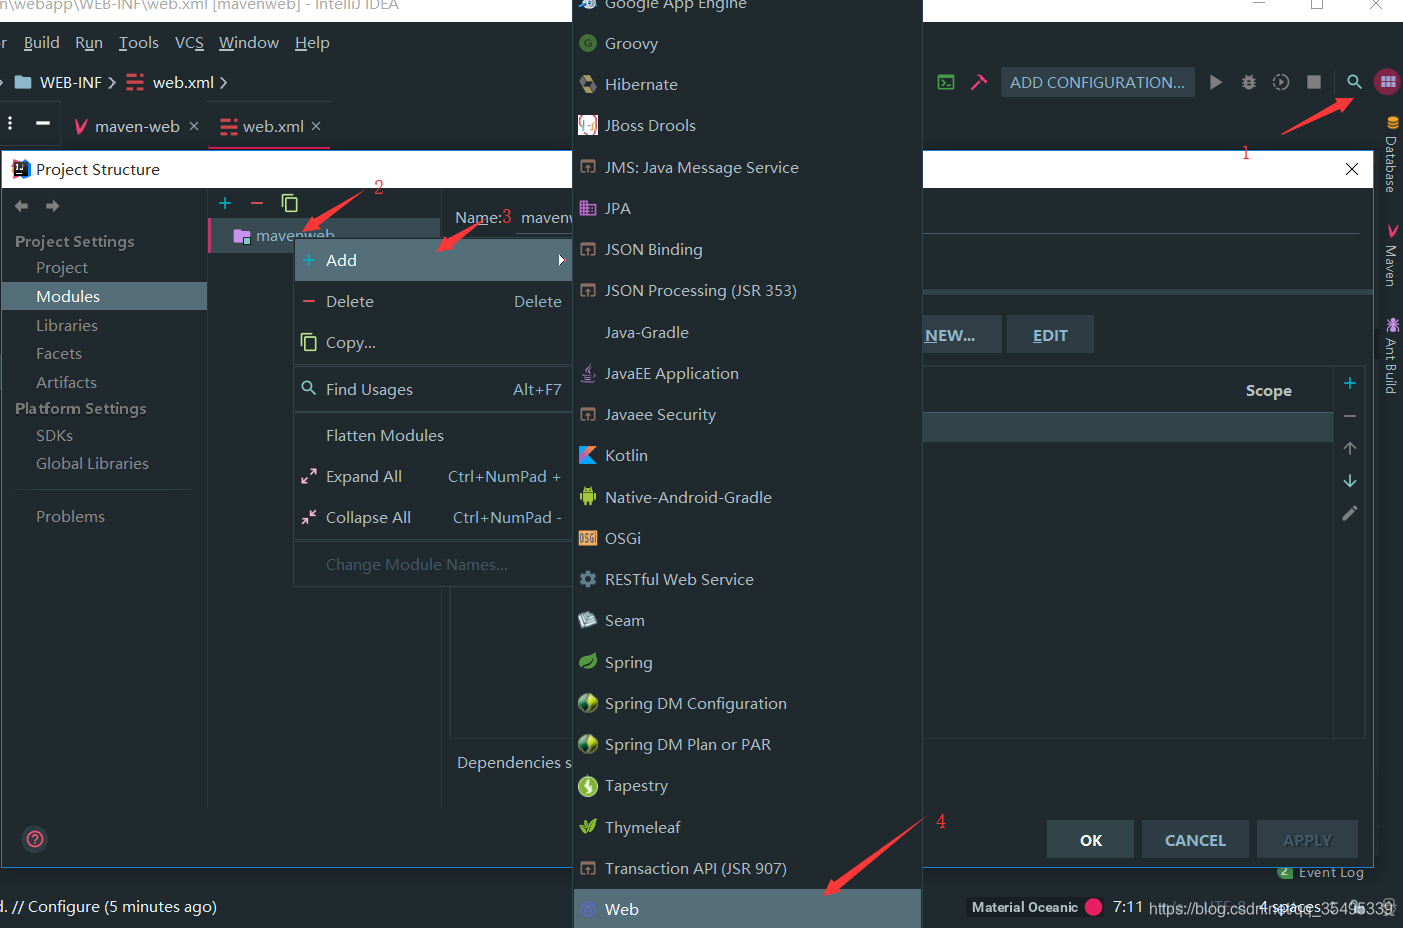This screenshot has height=928, width=1403.
Task: Click the Stop square icon
Action: click(1314, 82)
